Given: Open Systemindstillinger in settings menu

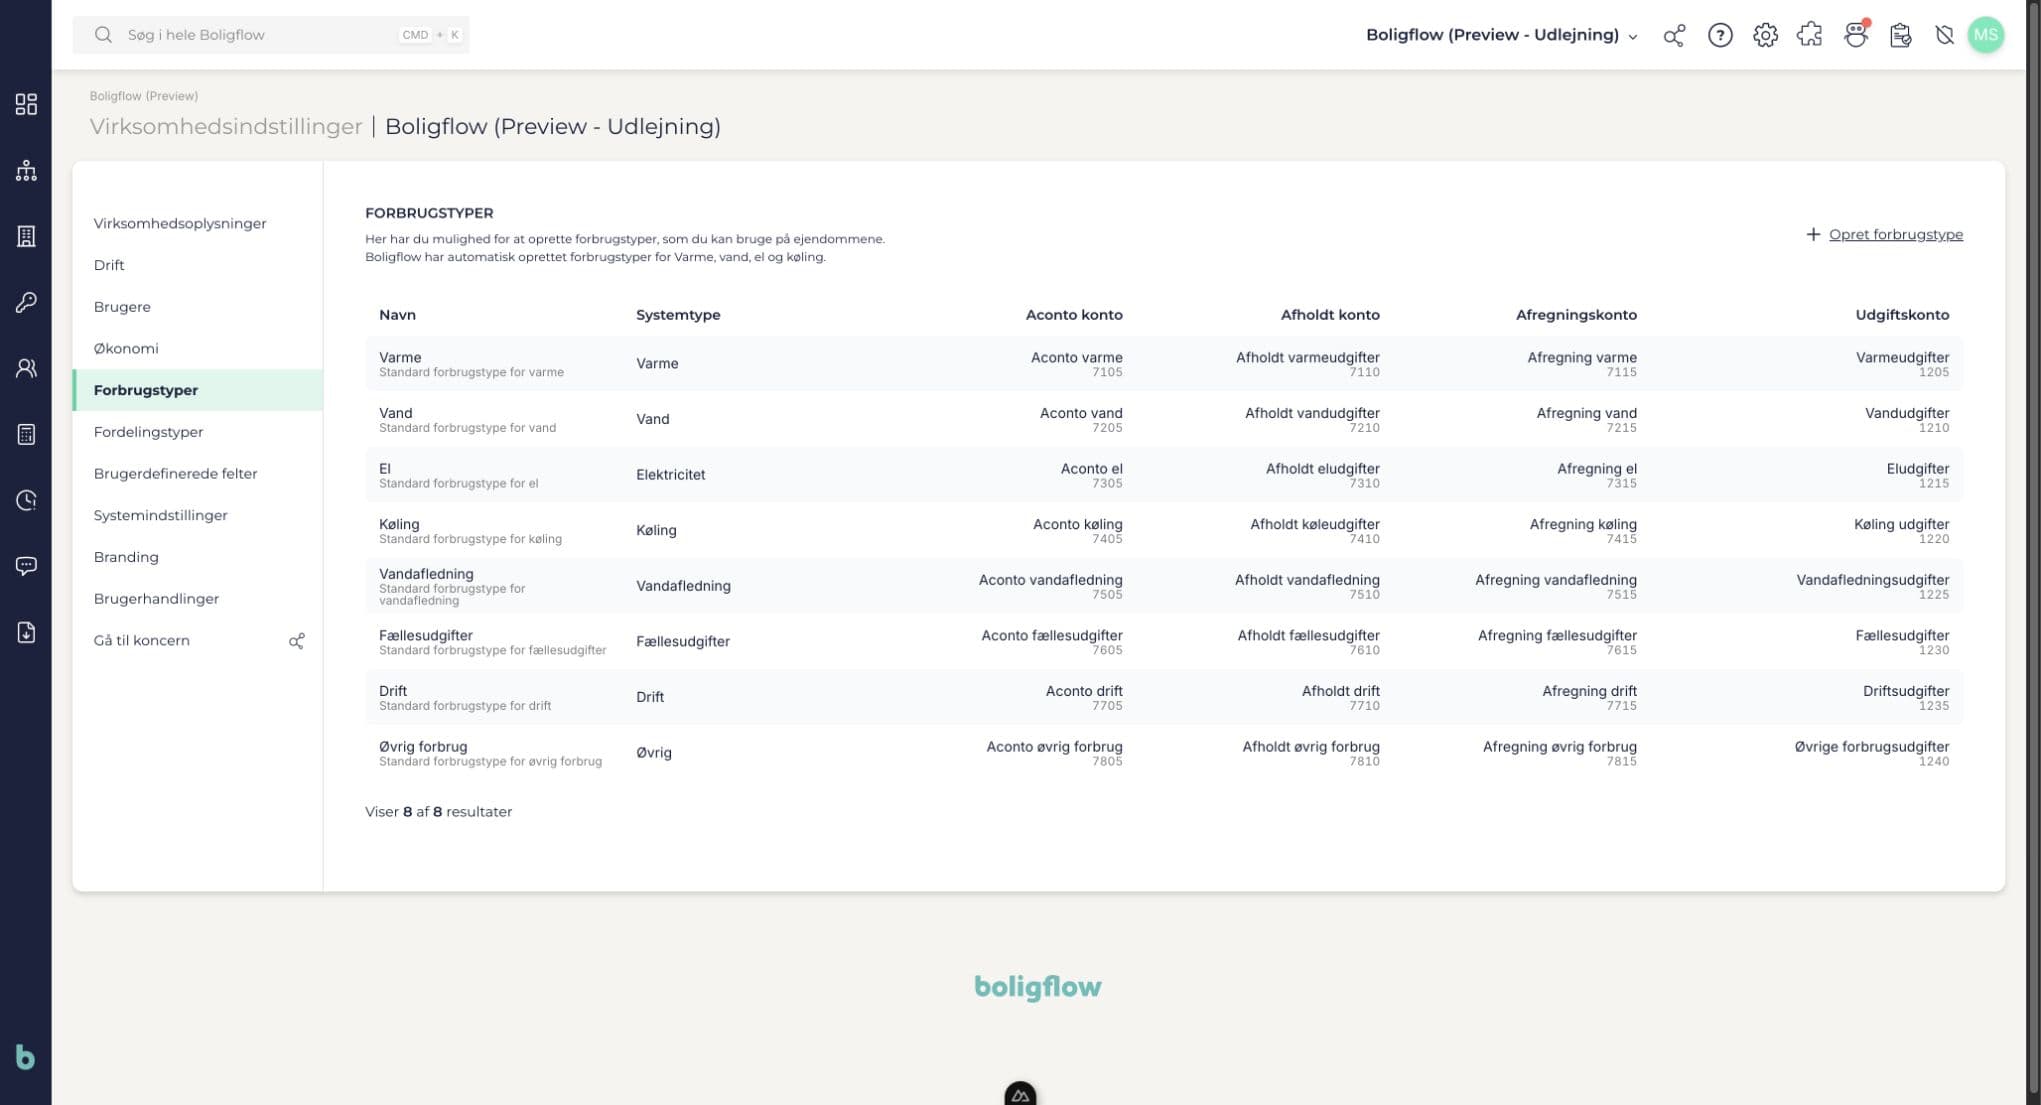Looking at the screenshot, I should click(x=160, y=515).
